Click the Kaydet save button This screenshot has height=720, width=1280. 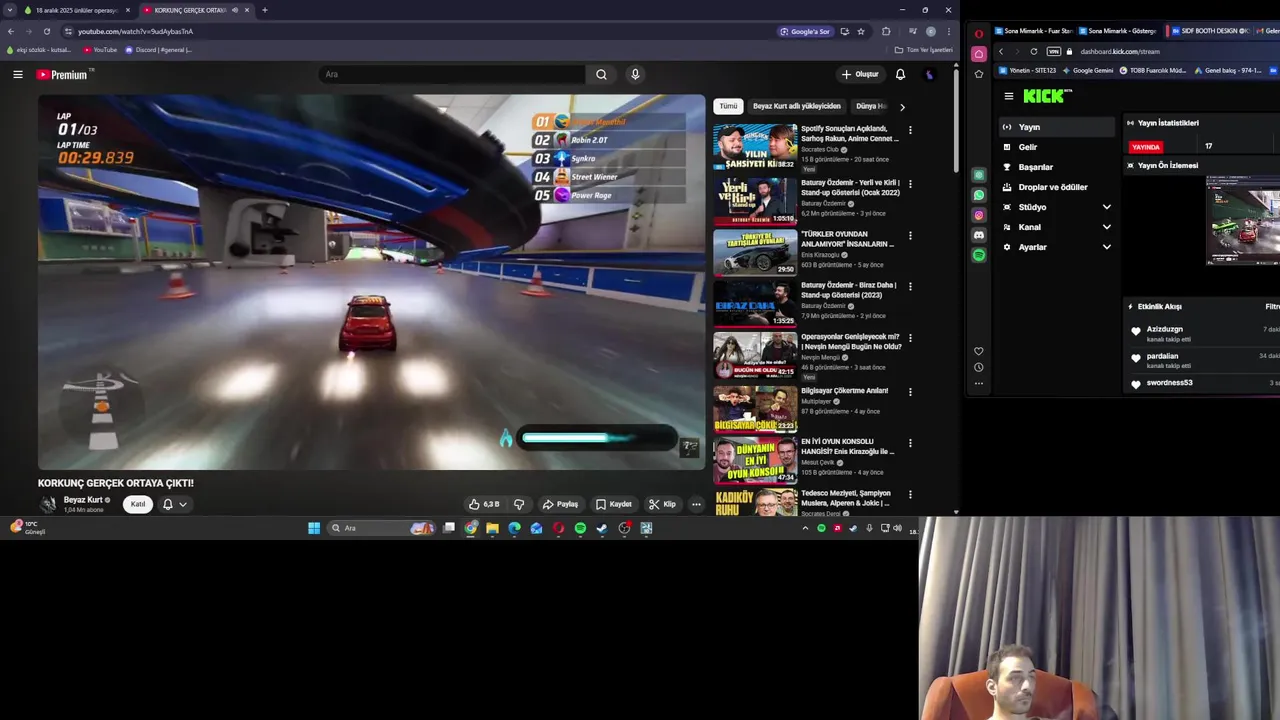click(x=614, y=504)
